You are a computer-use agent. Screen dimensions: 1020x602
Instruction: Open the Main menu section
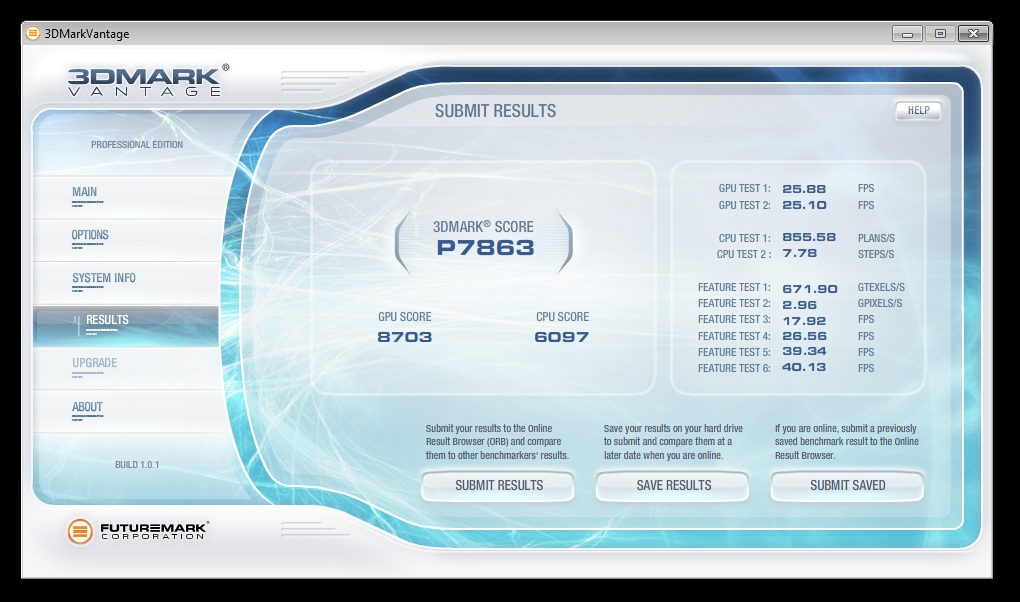pos(126,197)
